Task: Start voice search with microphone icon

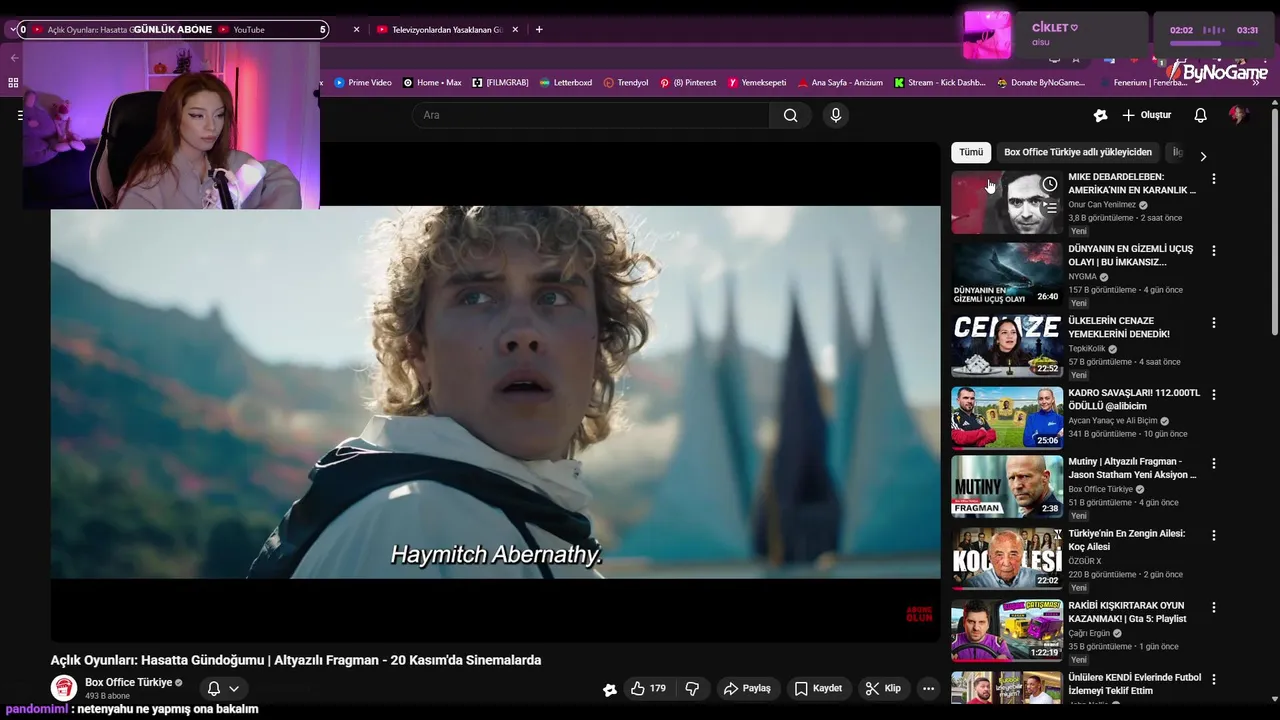Action: pos(836,115)
